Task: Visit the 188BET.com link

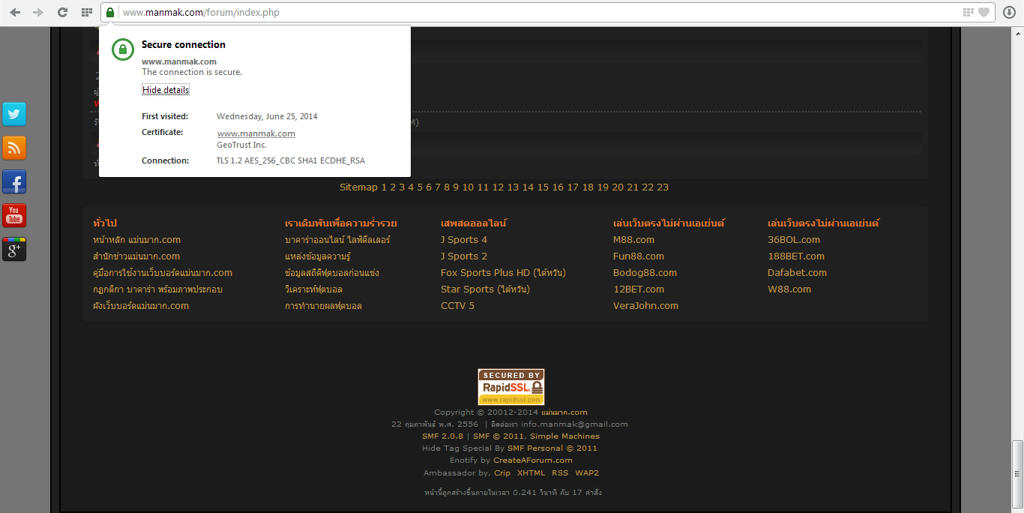Action: point(796,256)
